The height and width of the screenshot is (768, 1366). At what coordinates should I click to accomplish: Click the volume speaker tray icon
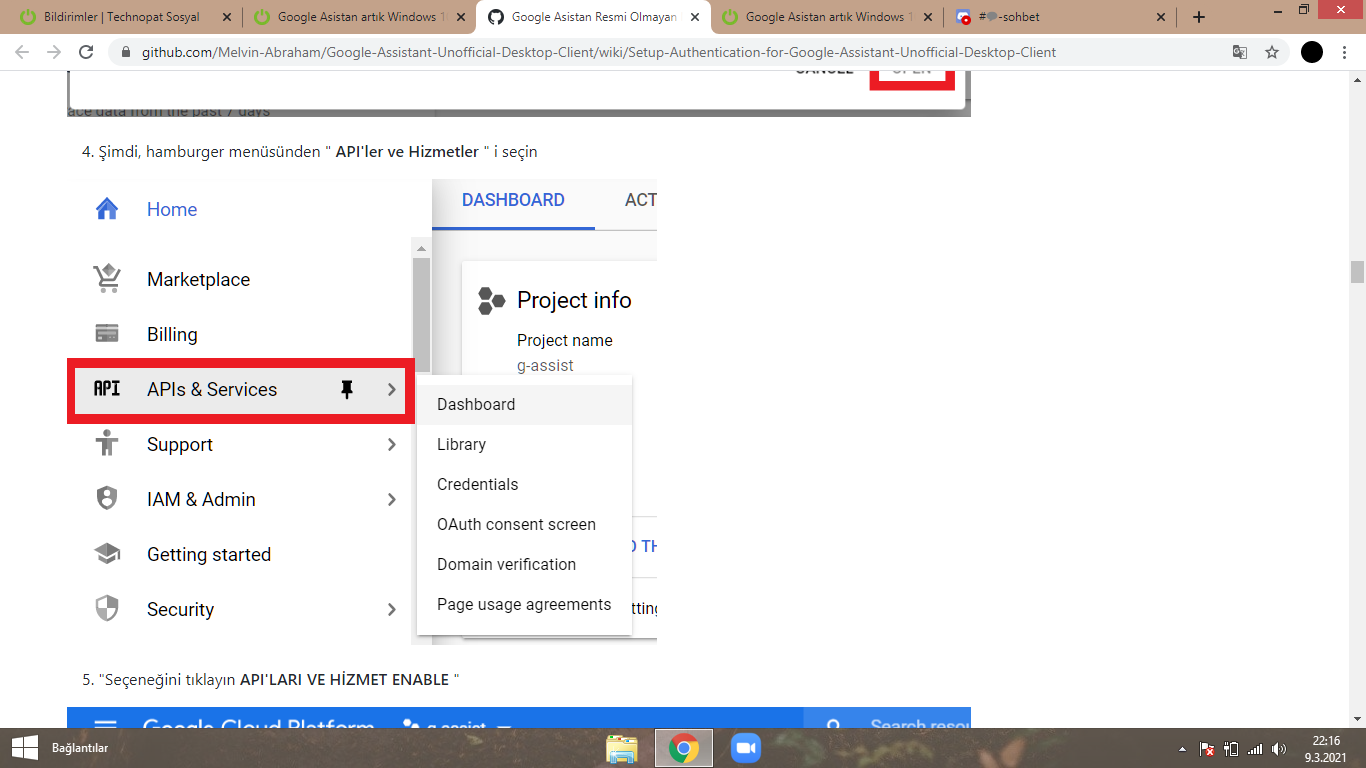(x=1279, y=749)
